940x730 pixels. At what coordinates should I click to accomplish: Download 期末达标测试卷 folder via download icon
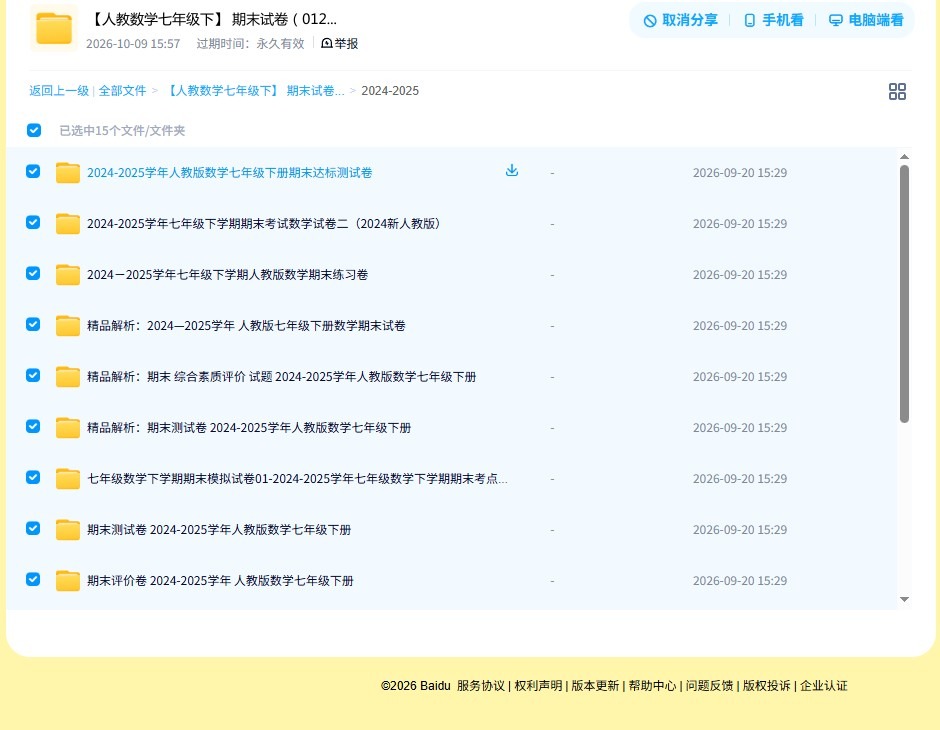(511, 171)
